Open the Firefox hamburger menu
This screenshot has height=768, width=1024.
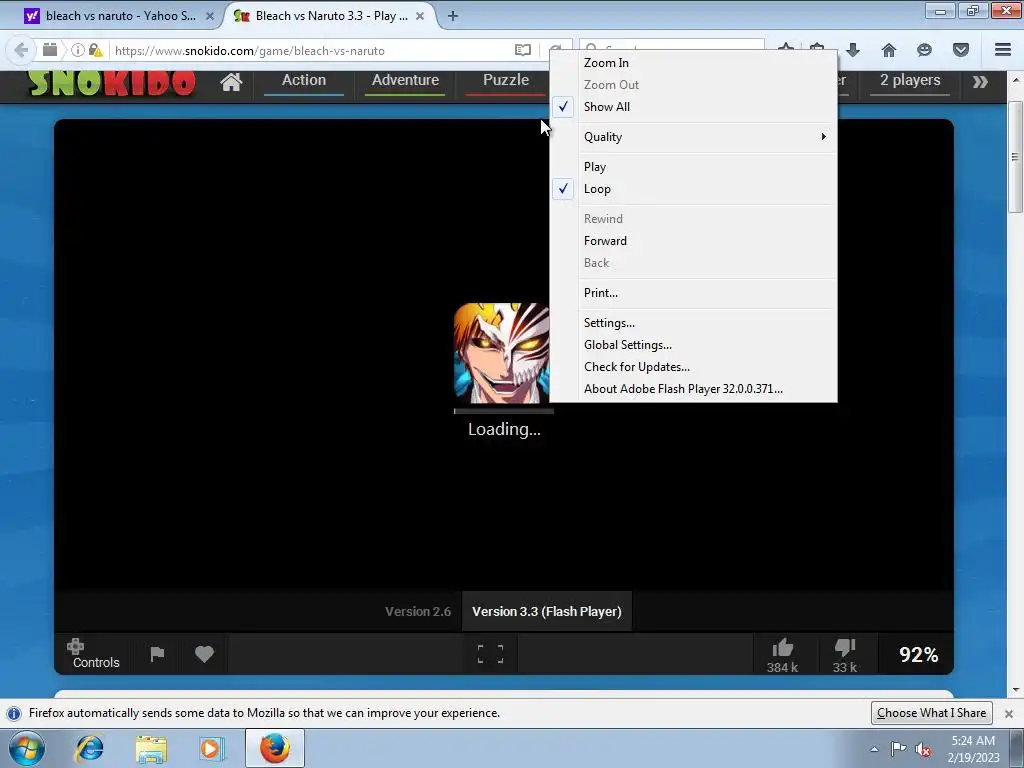(x=1002, y=50)
